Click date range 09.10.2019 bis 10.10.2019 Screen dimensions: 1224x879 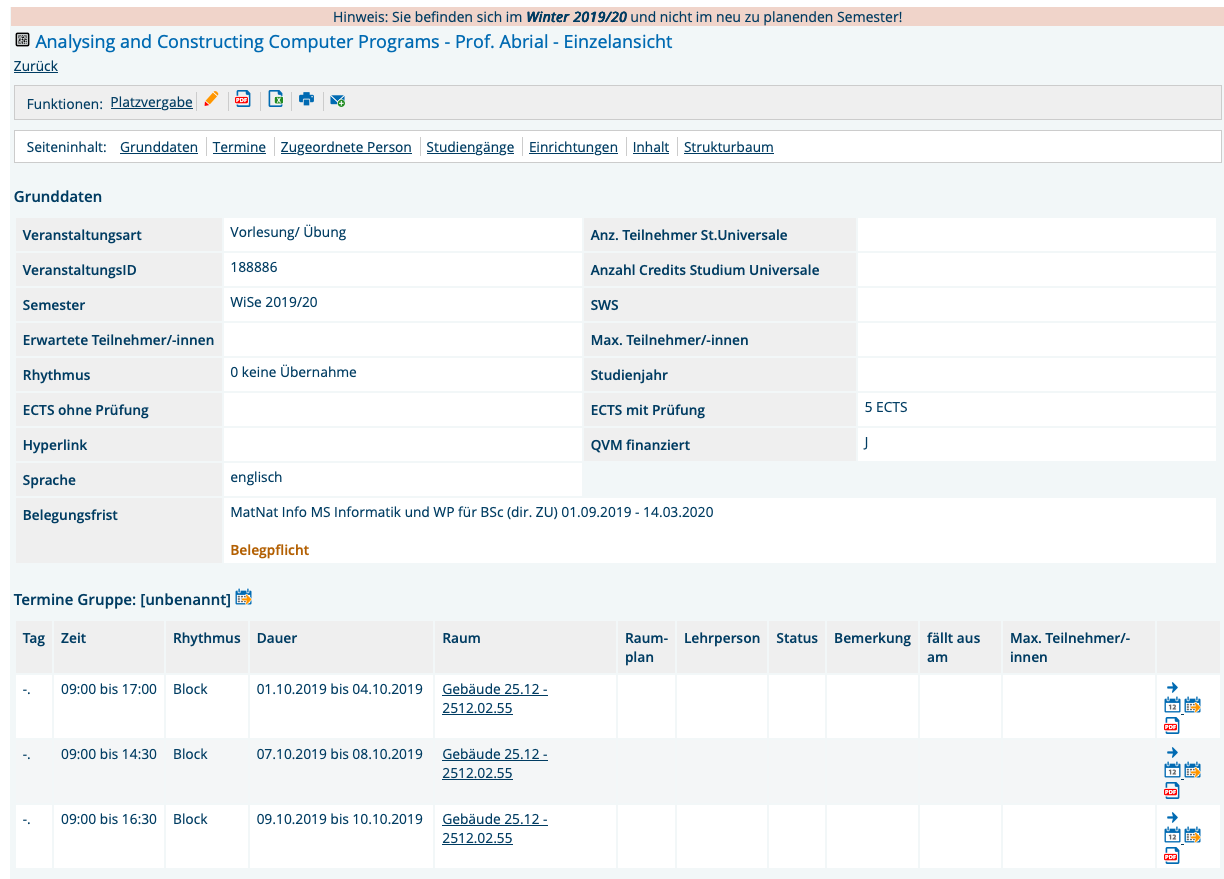(x=340, y=819)
